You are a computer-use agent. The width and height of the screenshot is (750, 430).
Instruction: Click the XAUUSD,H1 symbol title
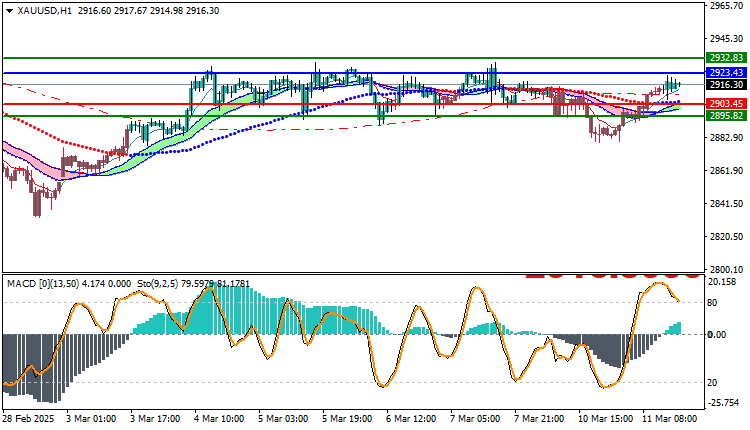(x=44, y=11)
